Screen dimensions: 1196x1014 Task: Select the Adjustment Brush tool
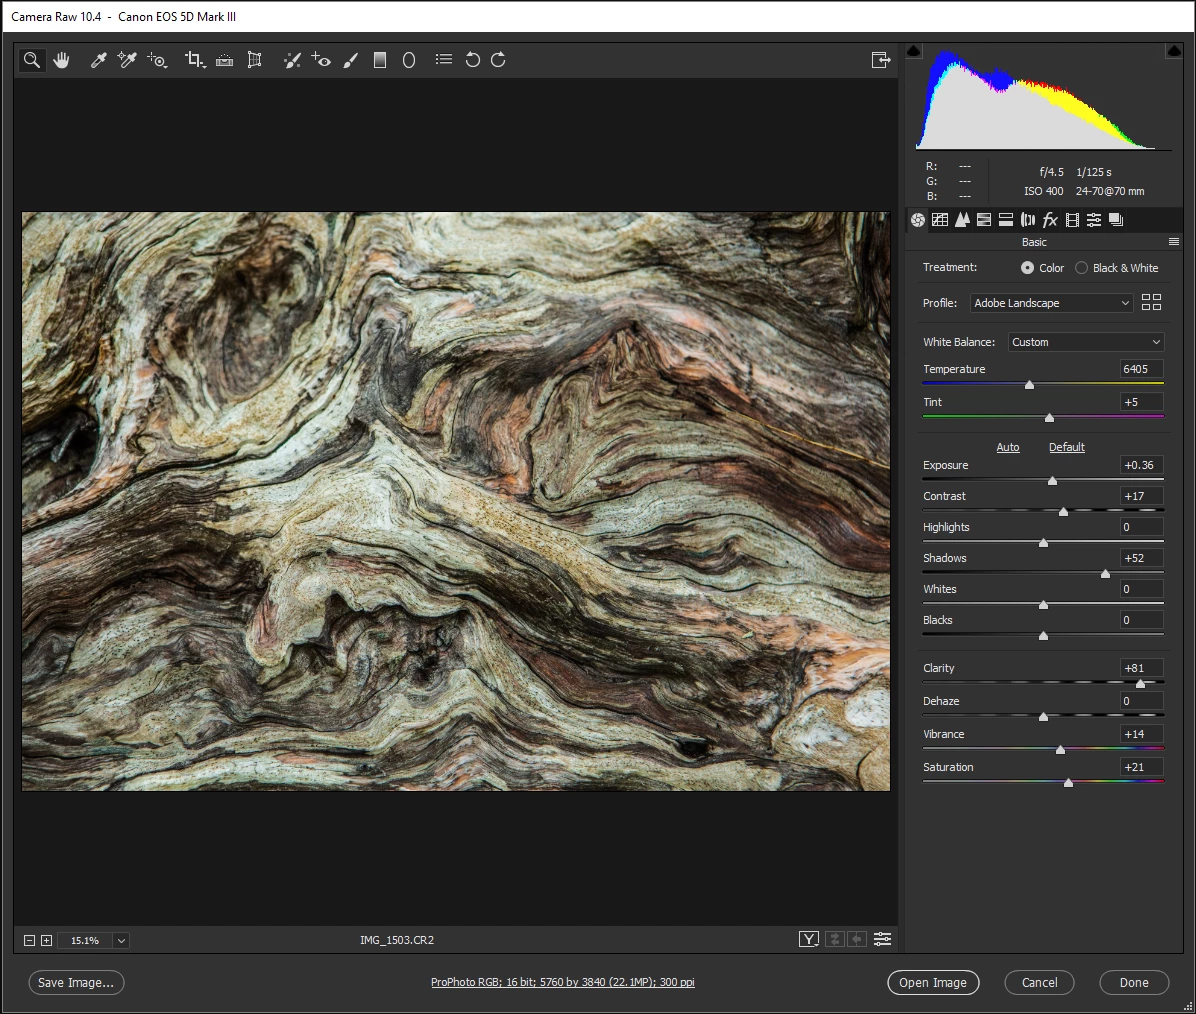[x=350, y=60]
